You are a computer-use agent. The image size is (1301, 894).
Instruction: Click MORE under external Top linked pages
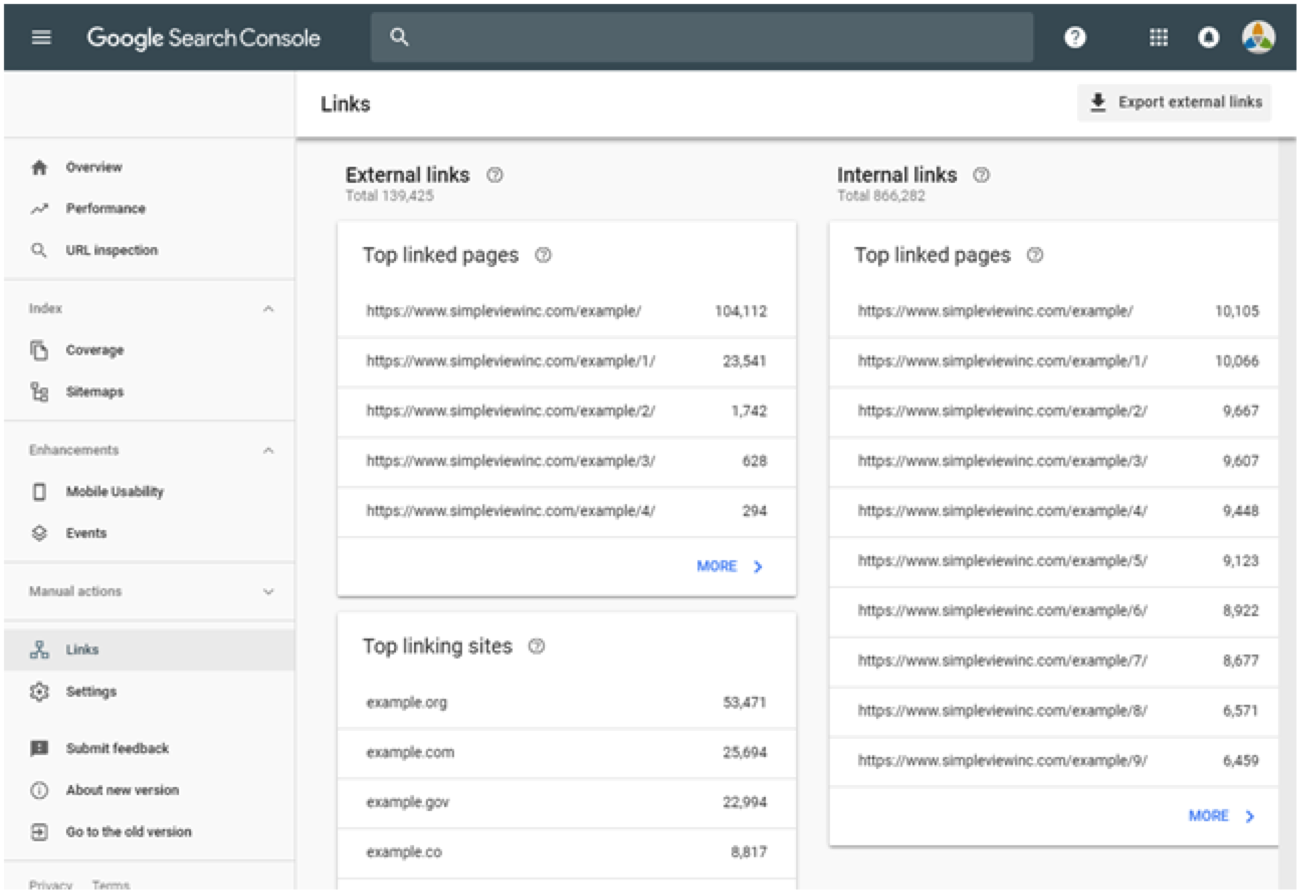(730, 566)
